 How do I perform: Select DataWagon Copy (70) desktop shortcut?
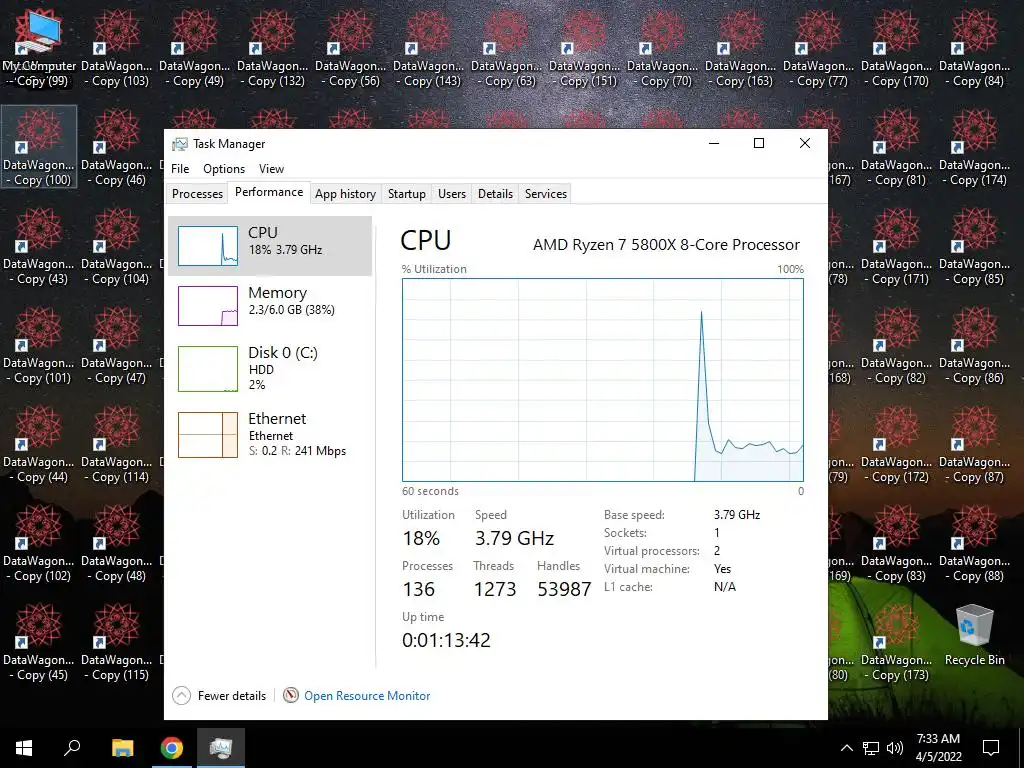pyautogui.click(x=662, y=48)
